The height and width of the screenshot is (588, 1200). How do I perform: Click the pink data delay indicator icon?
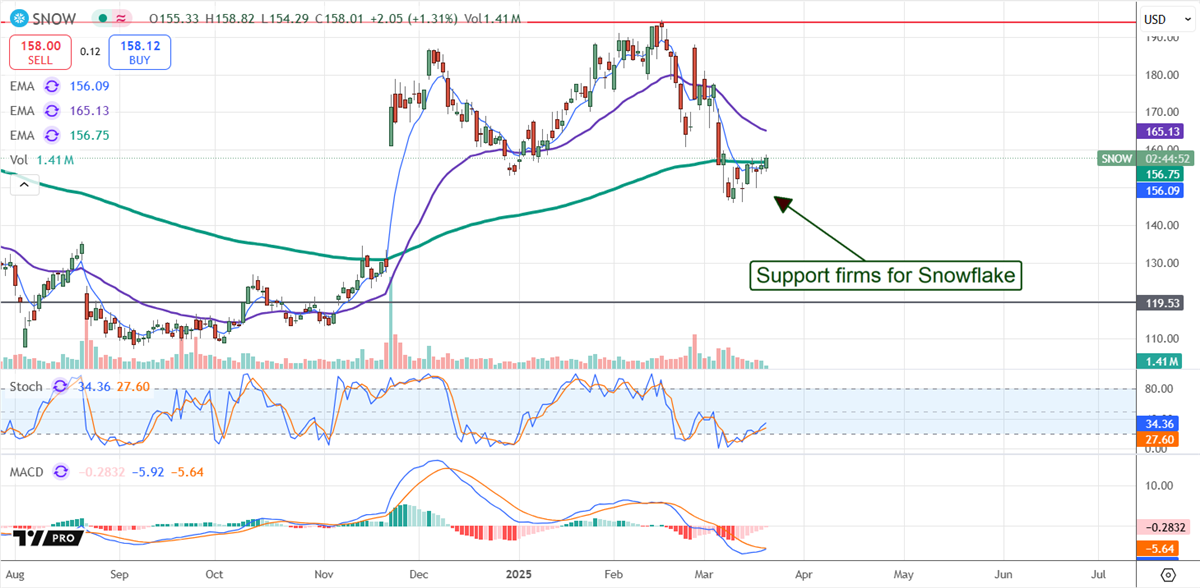click(x=121, y=19)
